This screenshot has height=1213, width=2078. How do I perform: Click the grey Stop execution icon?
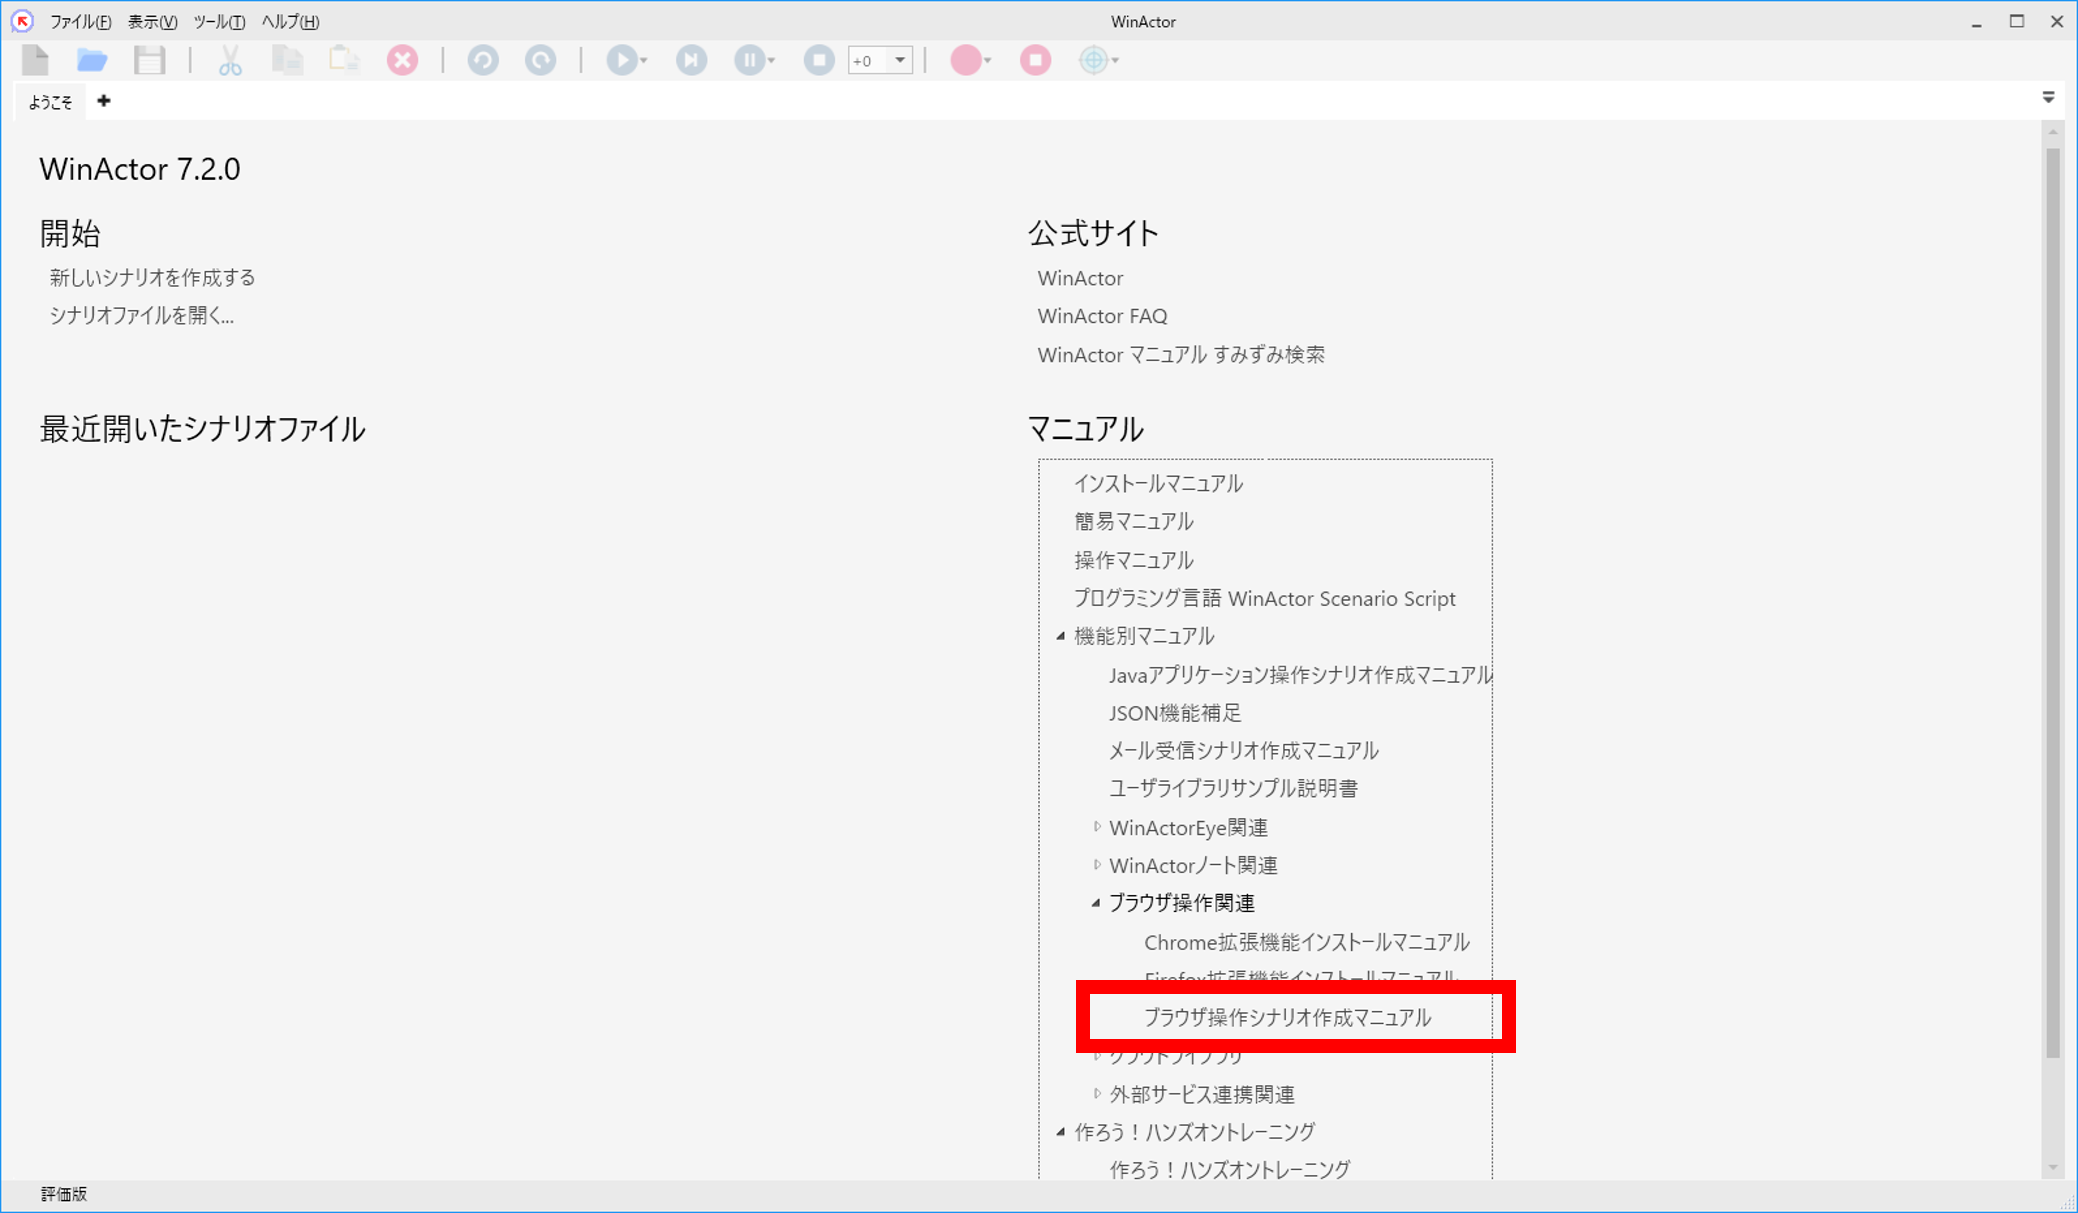(819, 60)
